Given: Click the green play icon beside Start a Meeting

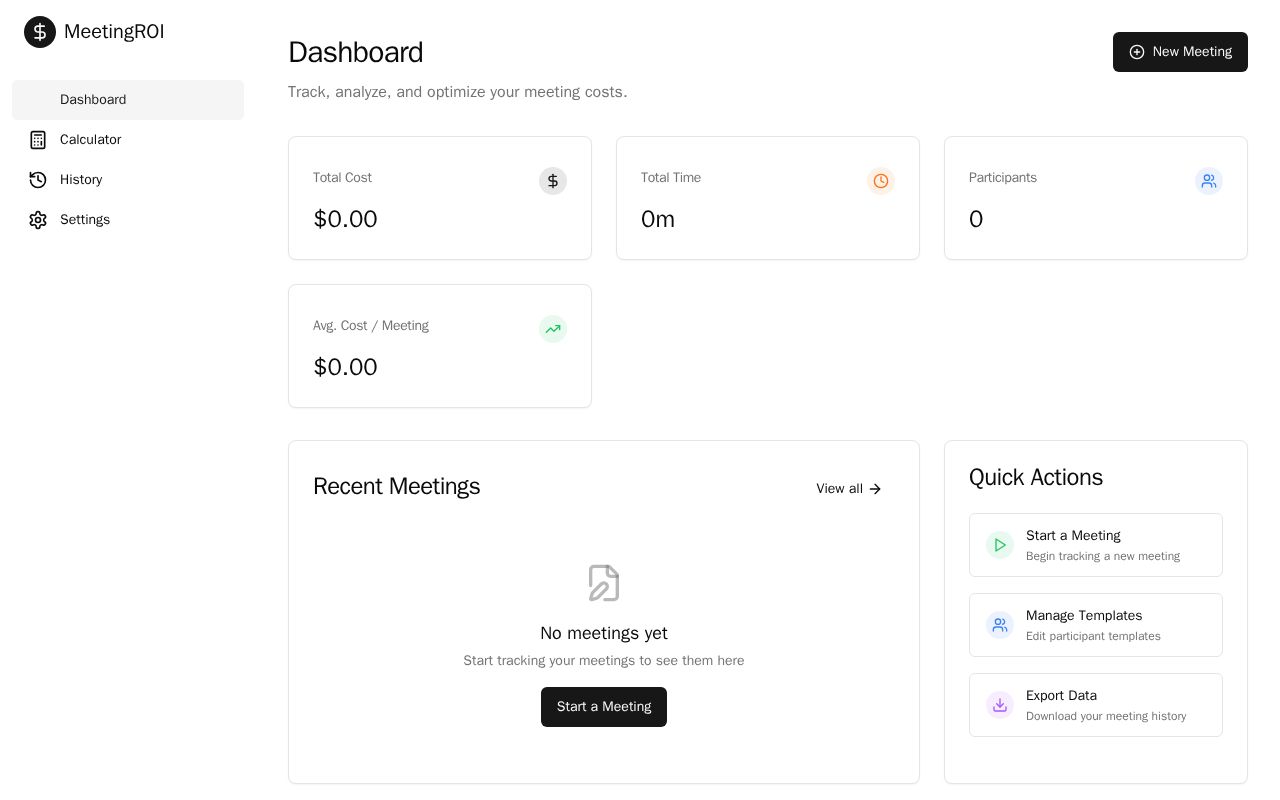Looking at the screenshot, I should click(1000, 545).
